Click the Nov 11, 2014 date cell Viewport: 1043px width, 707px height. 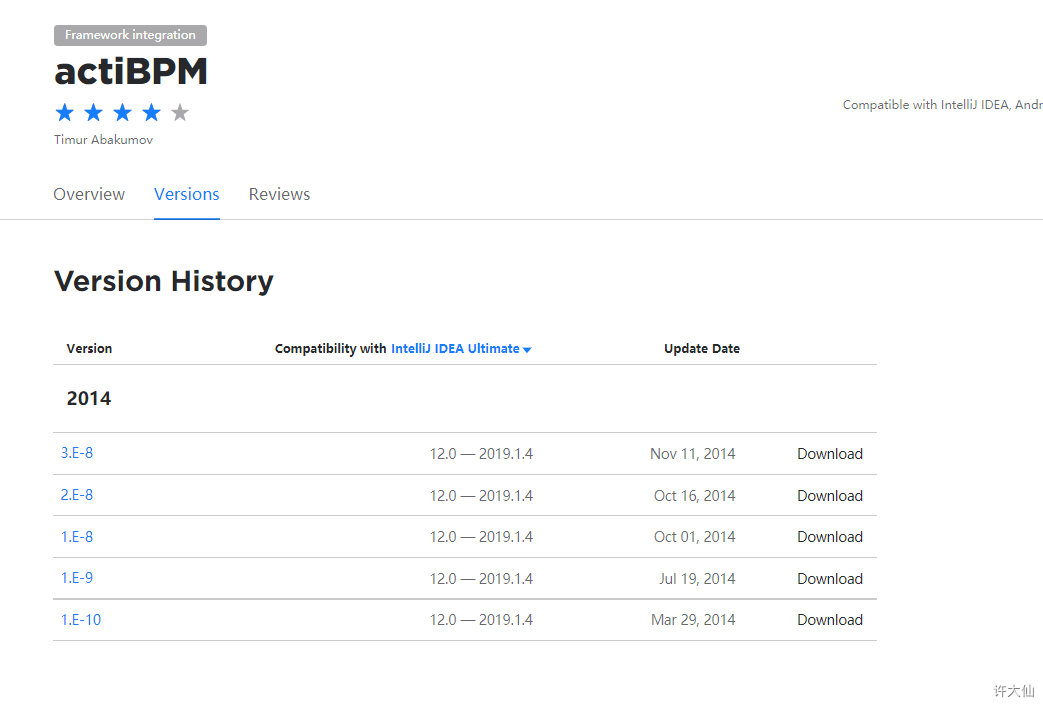pyautogui.click(x=692, y=454)
